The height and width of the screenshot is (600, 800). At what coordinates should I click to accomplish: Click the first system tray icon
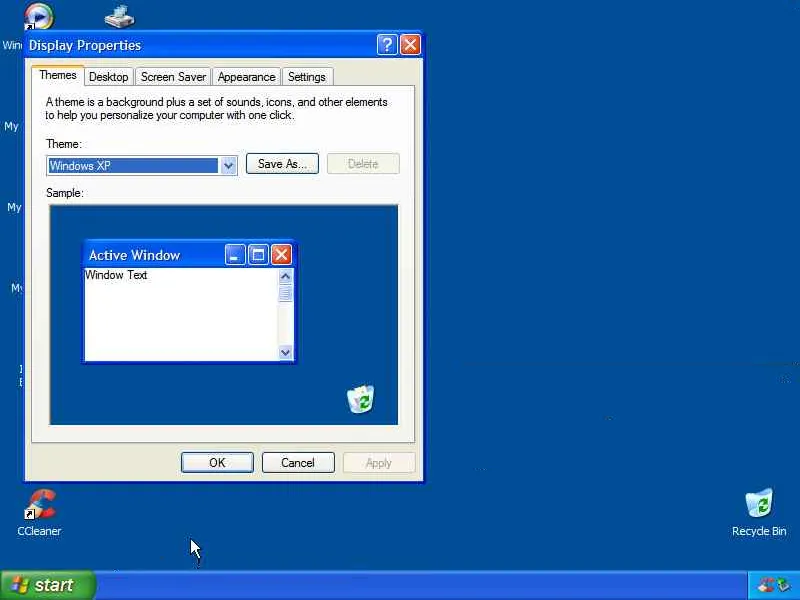pos(765,585)
